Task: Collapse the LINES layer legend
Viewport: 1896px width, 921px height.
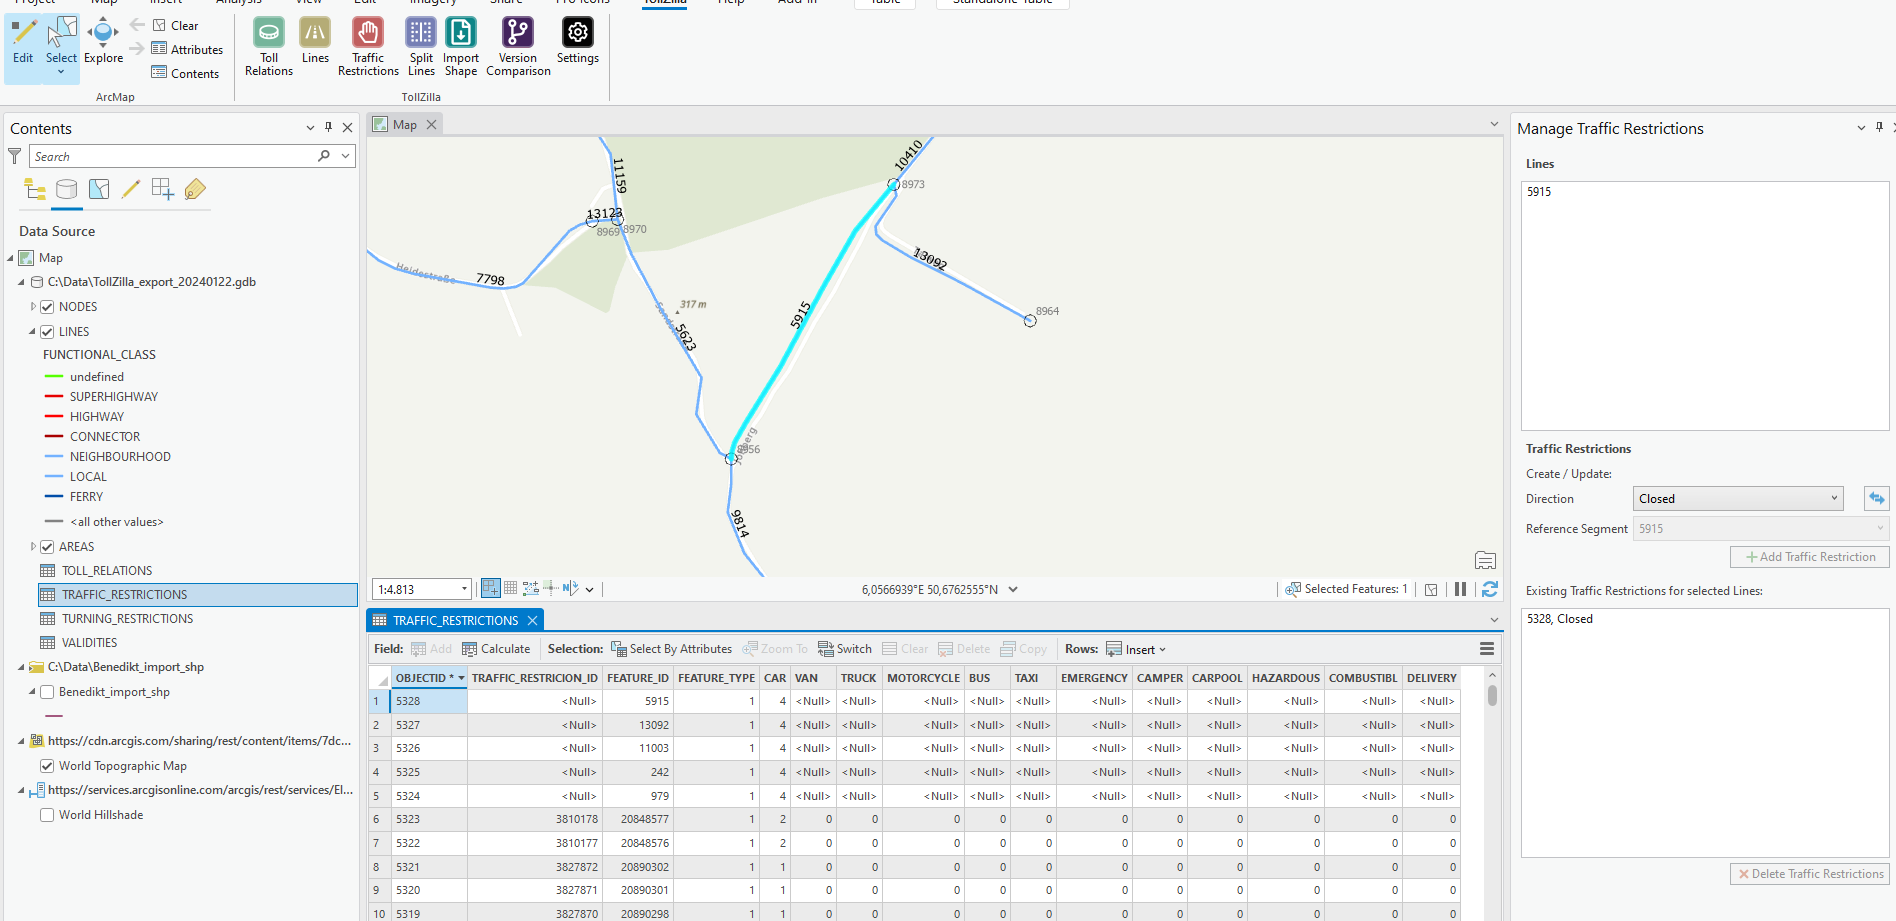Action: (x=33, y=332)
